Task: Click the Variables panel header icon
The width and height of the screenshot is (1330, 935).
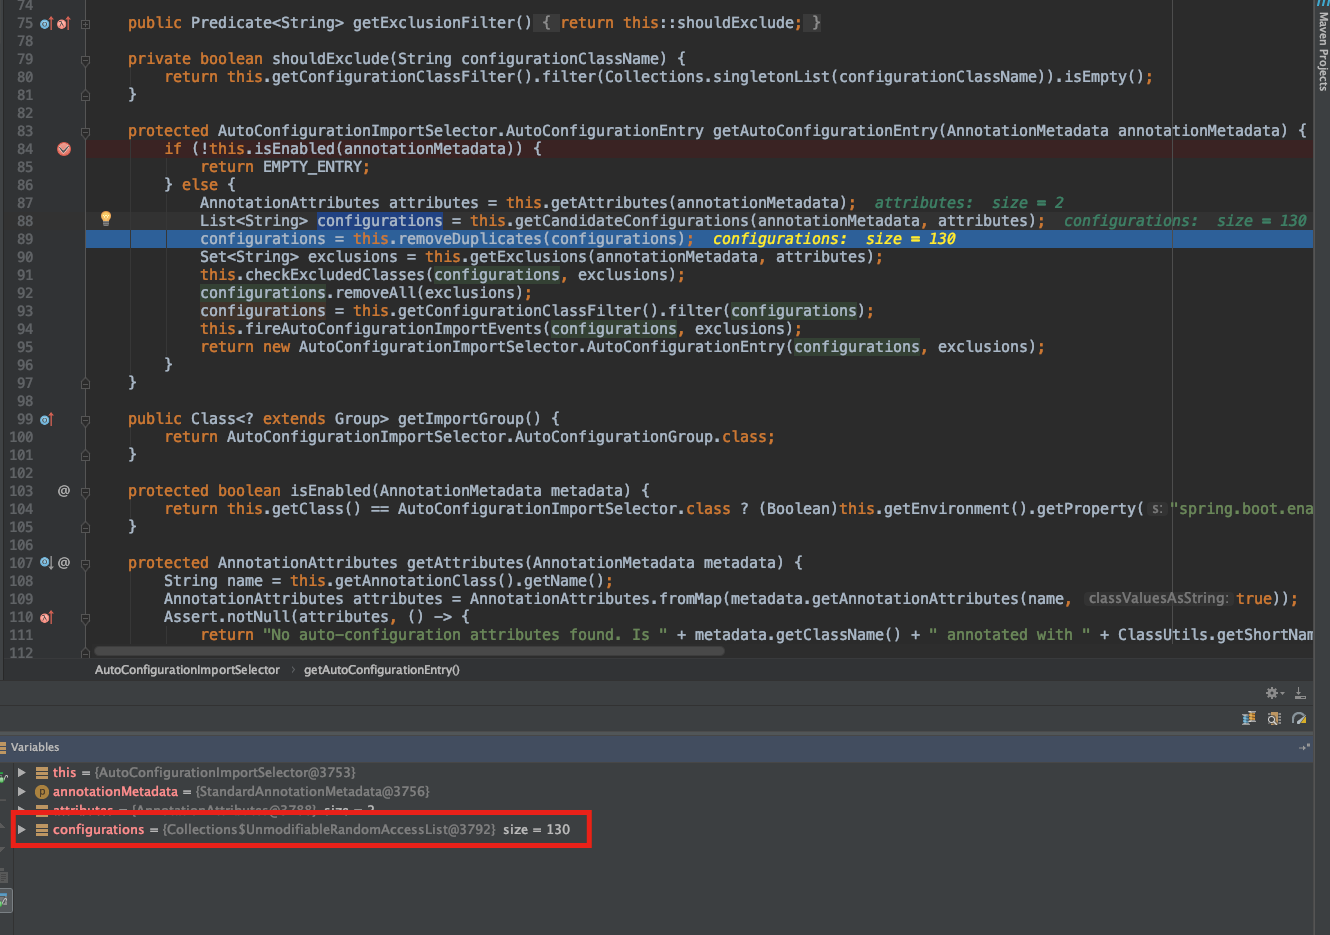Action: point(4,747)
